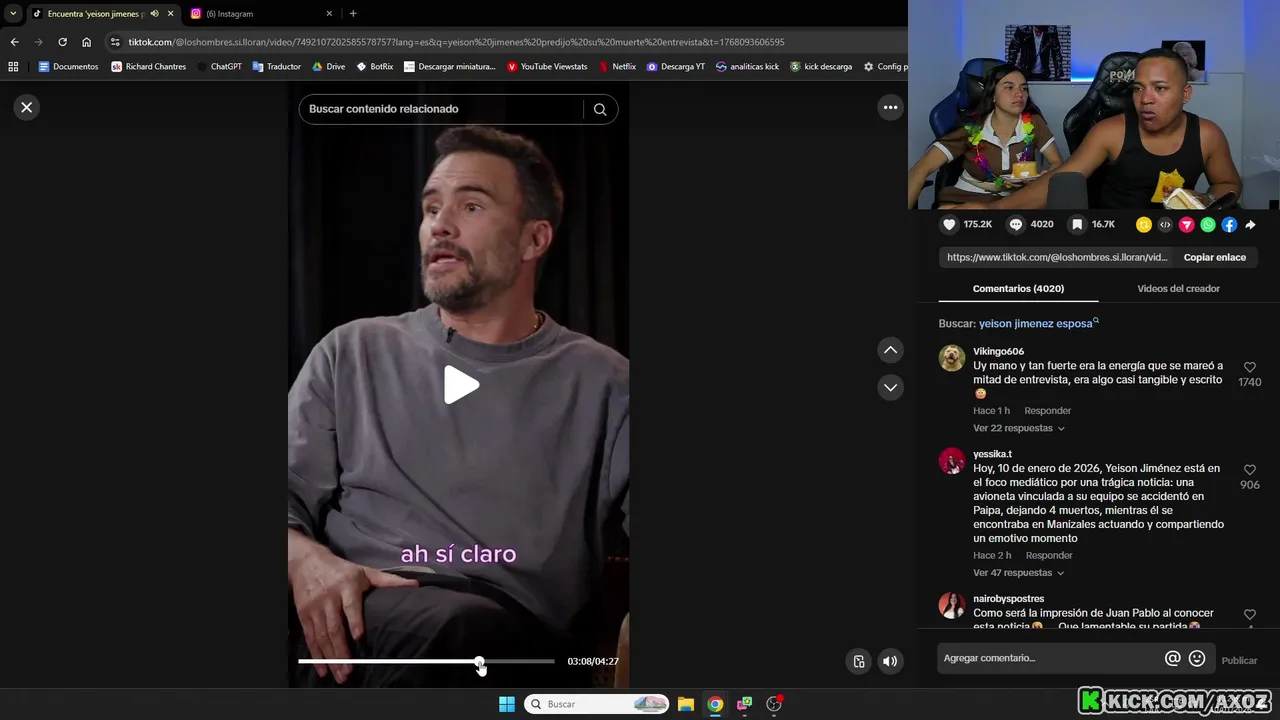Mute the video with speaker icon
The height and width of the screenshot is (720, 1280).
point(890,661)
